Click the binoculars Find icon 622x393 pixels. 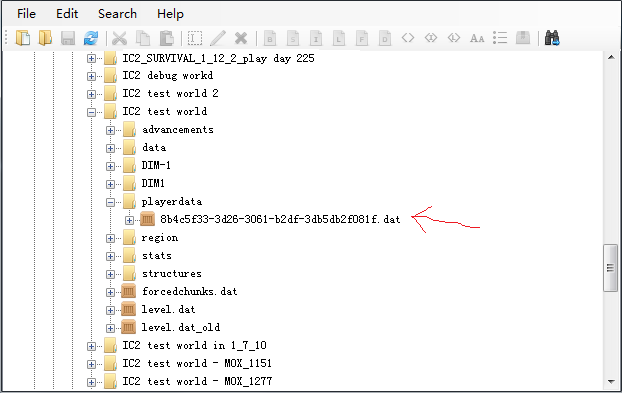(x=552, y=38)
